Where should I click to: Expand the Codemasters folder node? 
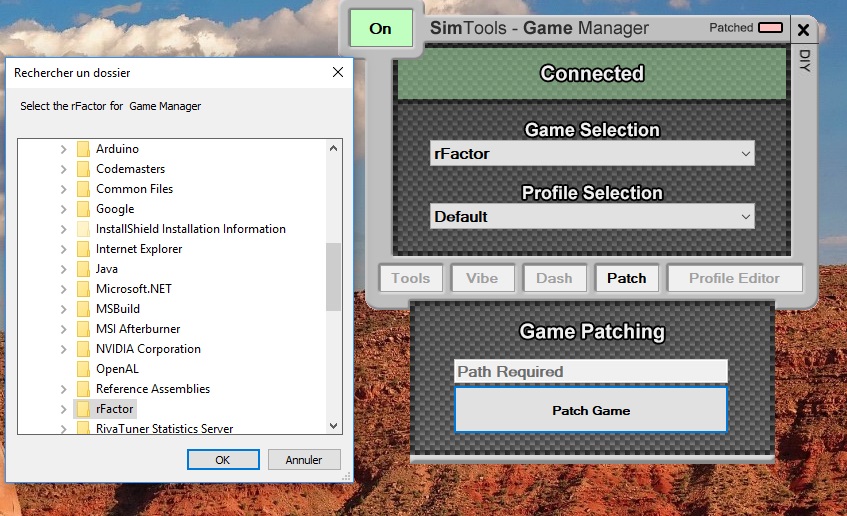pyautogui.click(x=64, y=169)
